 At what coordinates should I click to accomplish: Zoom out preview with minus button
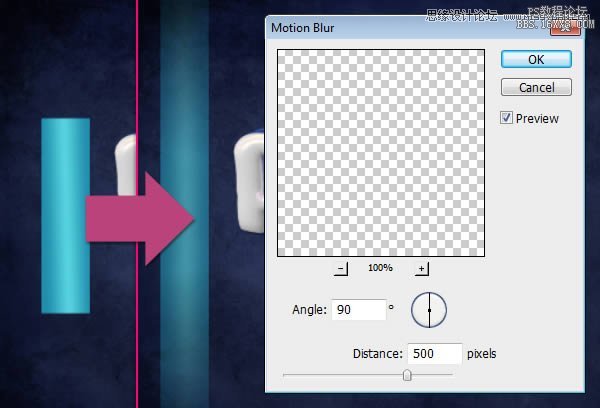341,269
